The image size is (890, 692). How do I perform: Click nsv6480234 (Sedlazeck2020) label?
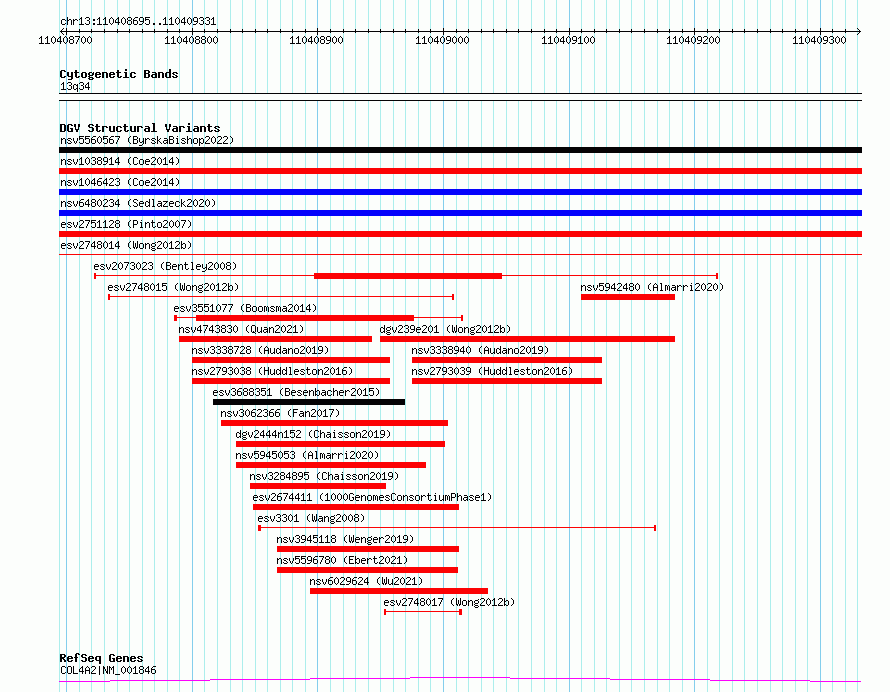tap(138, 203)
